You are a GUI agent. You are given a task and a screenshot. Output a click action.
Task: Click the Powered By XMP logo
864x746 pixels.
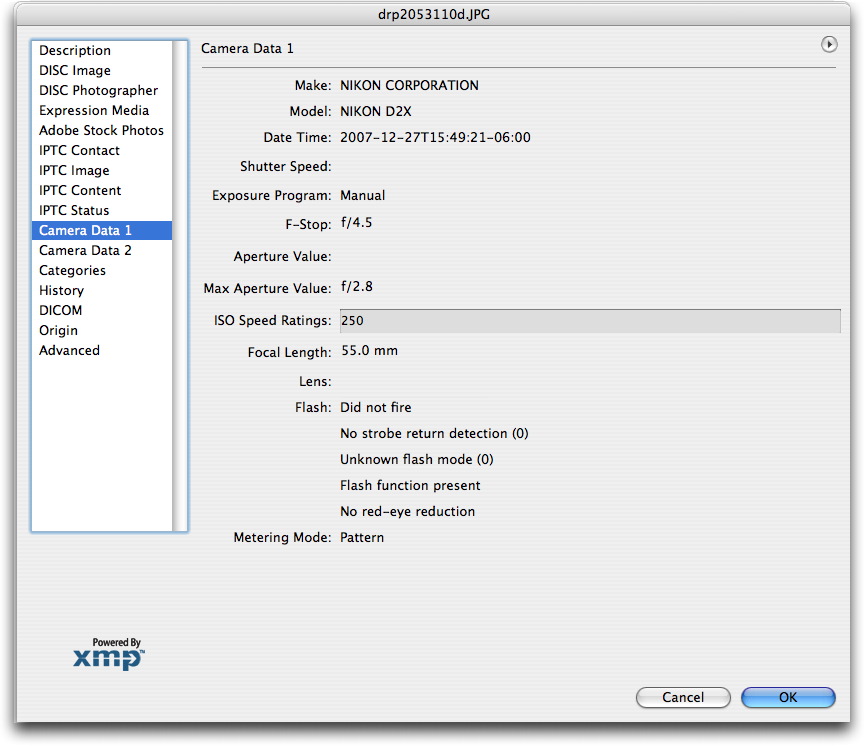110,655
